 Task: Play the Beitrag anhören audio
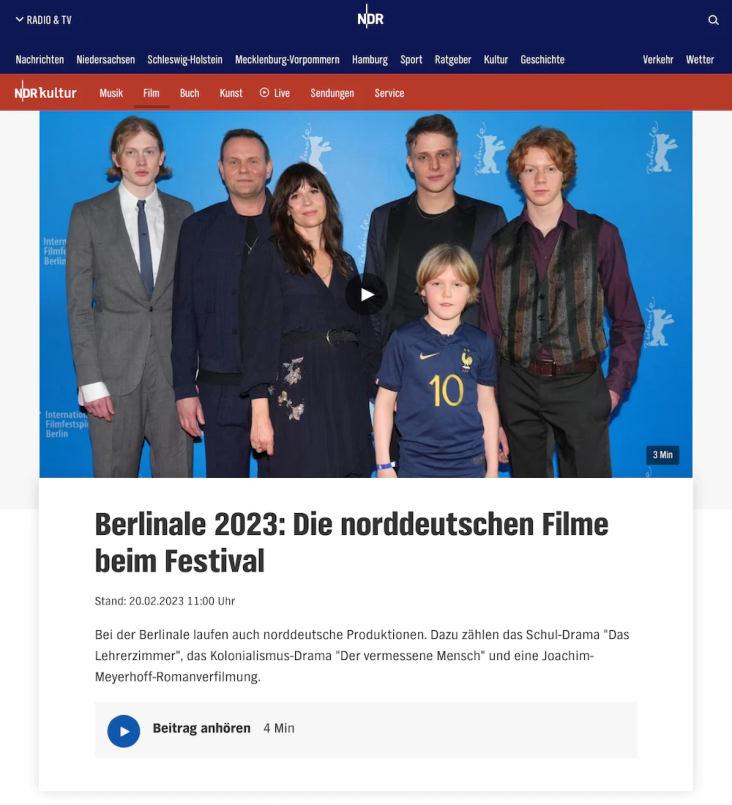(124, 731)
